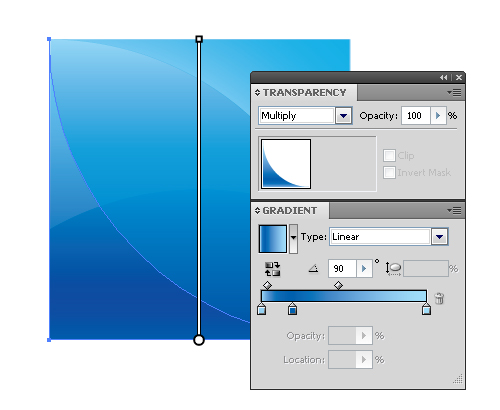The height and width of the screenshot is (410, 500).
Task: Click the reverse gradient icon
Action: (272, 269)
